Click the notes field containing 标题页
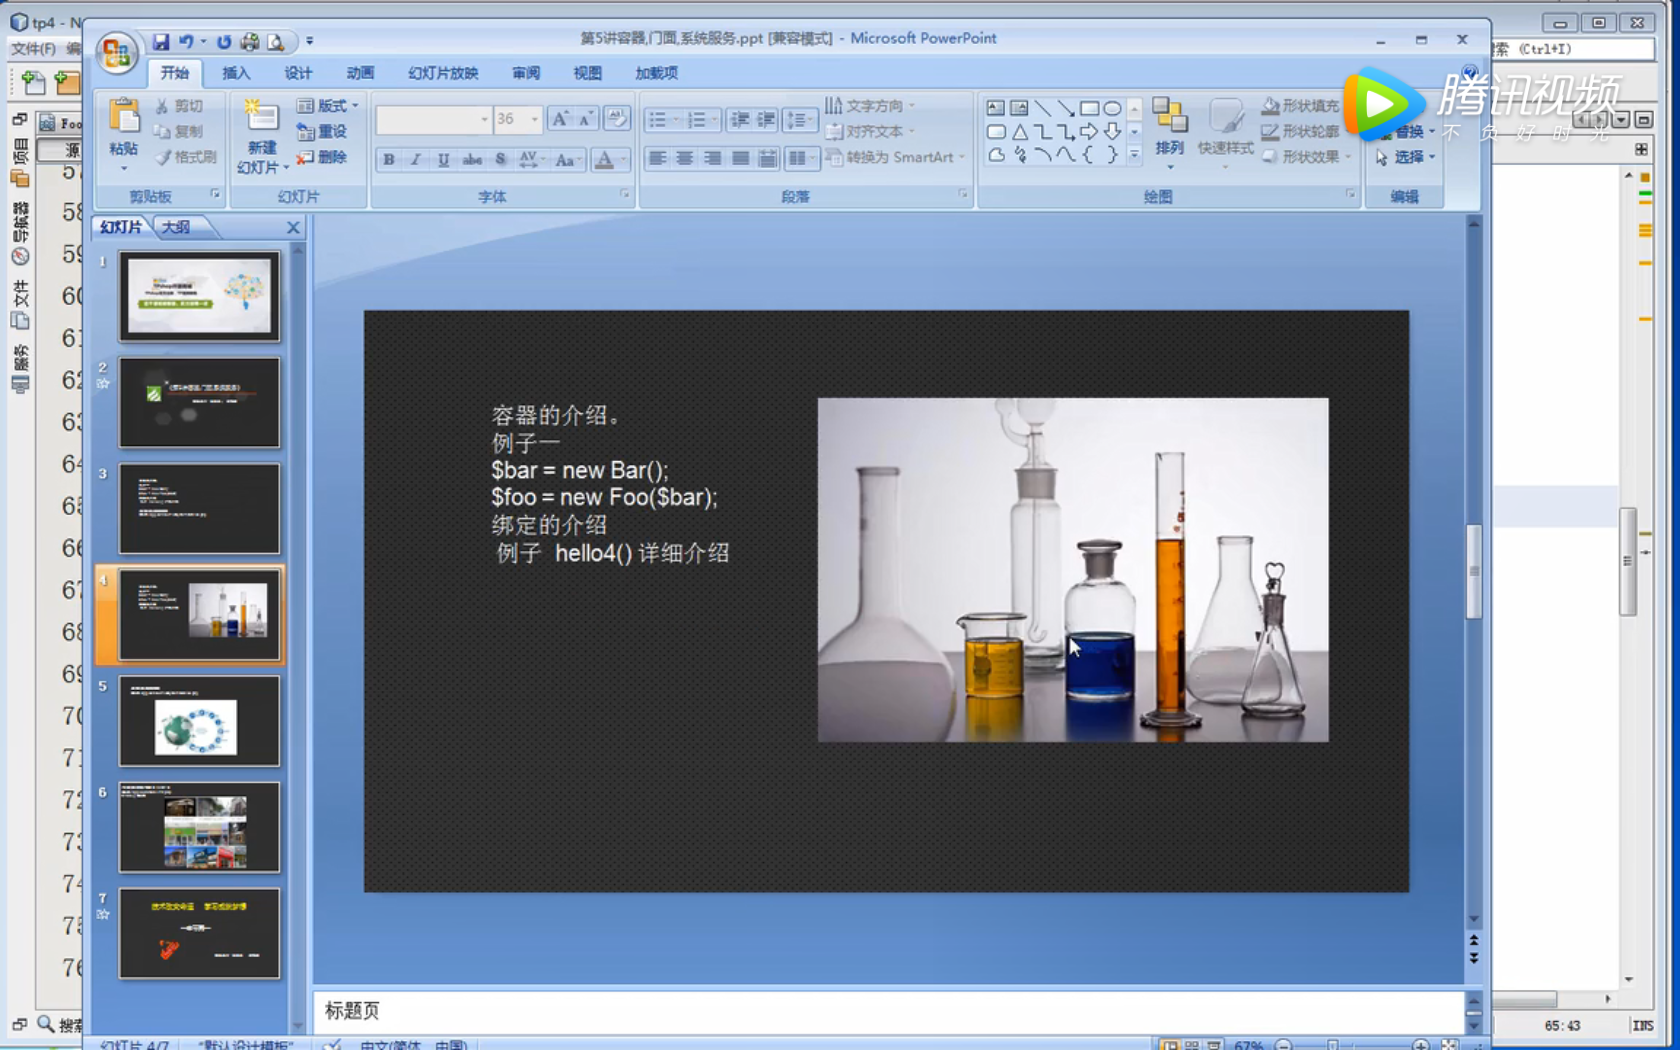The height and width of the screenshot is (1050, 1680). [x=888, y=1011]
